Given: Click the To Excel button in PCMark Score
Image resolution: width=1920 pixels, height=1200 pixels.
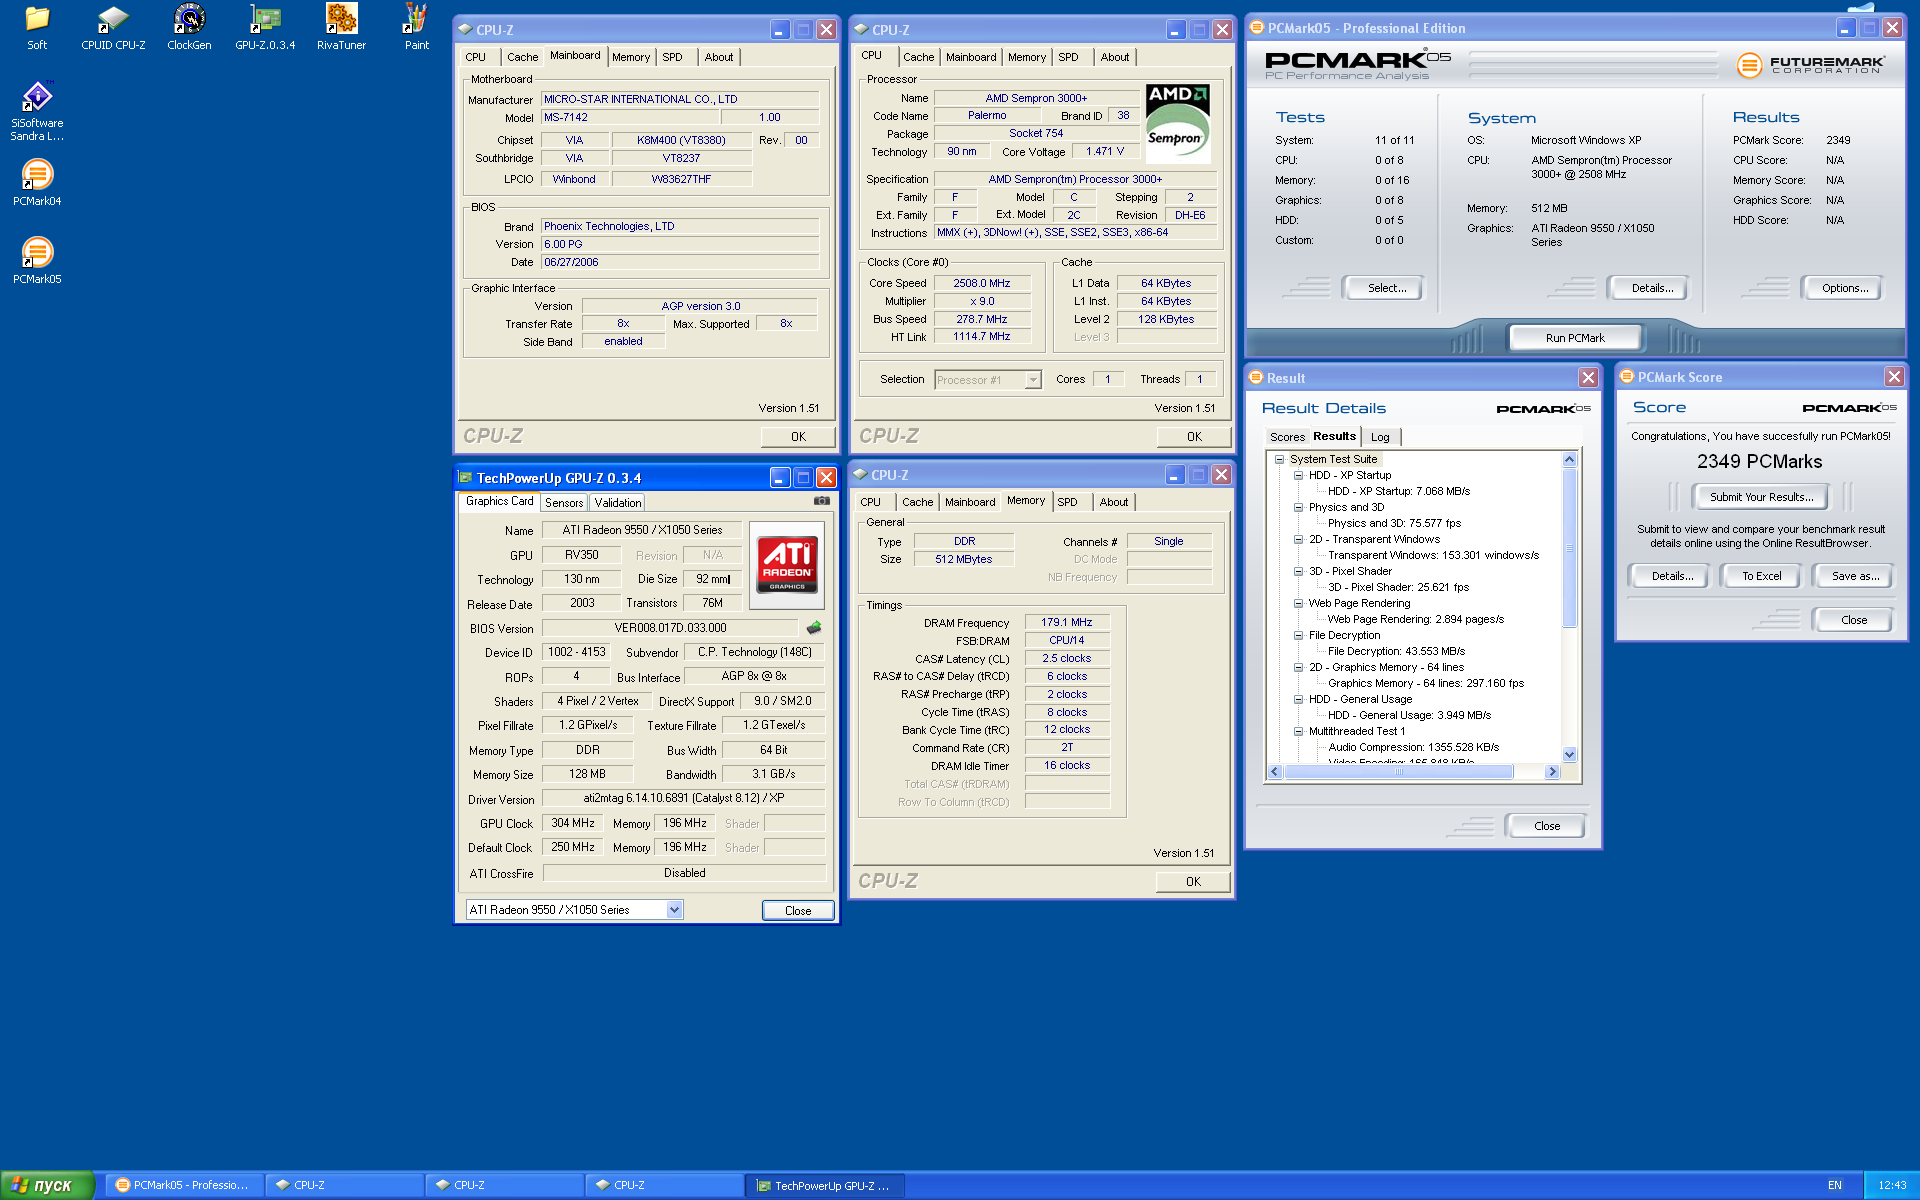Looking at the screenshot, I should pyautogui.click(x=1761, y=576).
